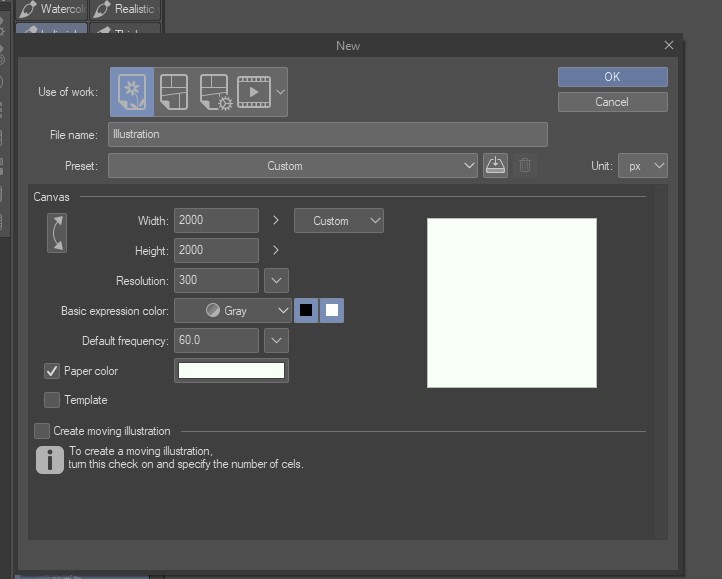Click the Height value field

pyautogui.click(x=216, y=250)
